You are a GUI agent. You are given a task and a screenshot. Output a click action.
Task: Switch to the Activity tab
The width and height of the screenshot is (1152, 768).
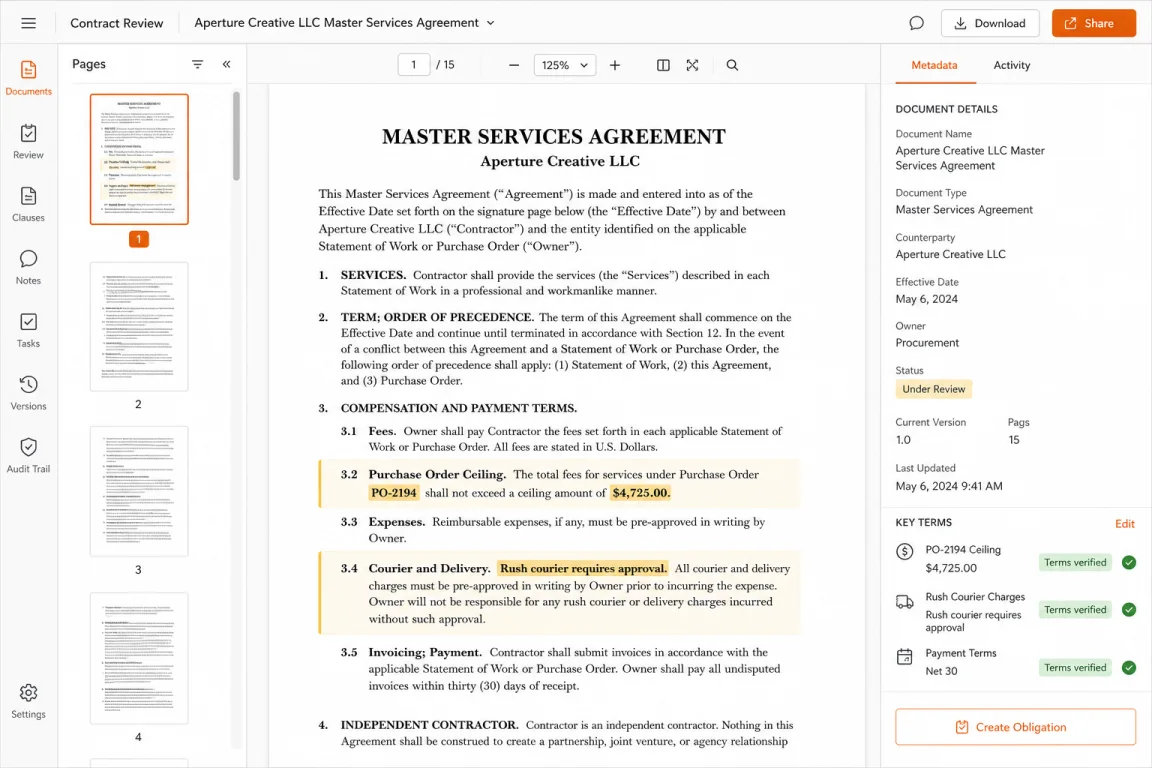(x=1011, y=65)
